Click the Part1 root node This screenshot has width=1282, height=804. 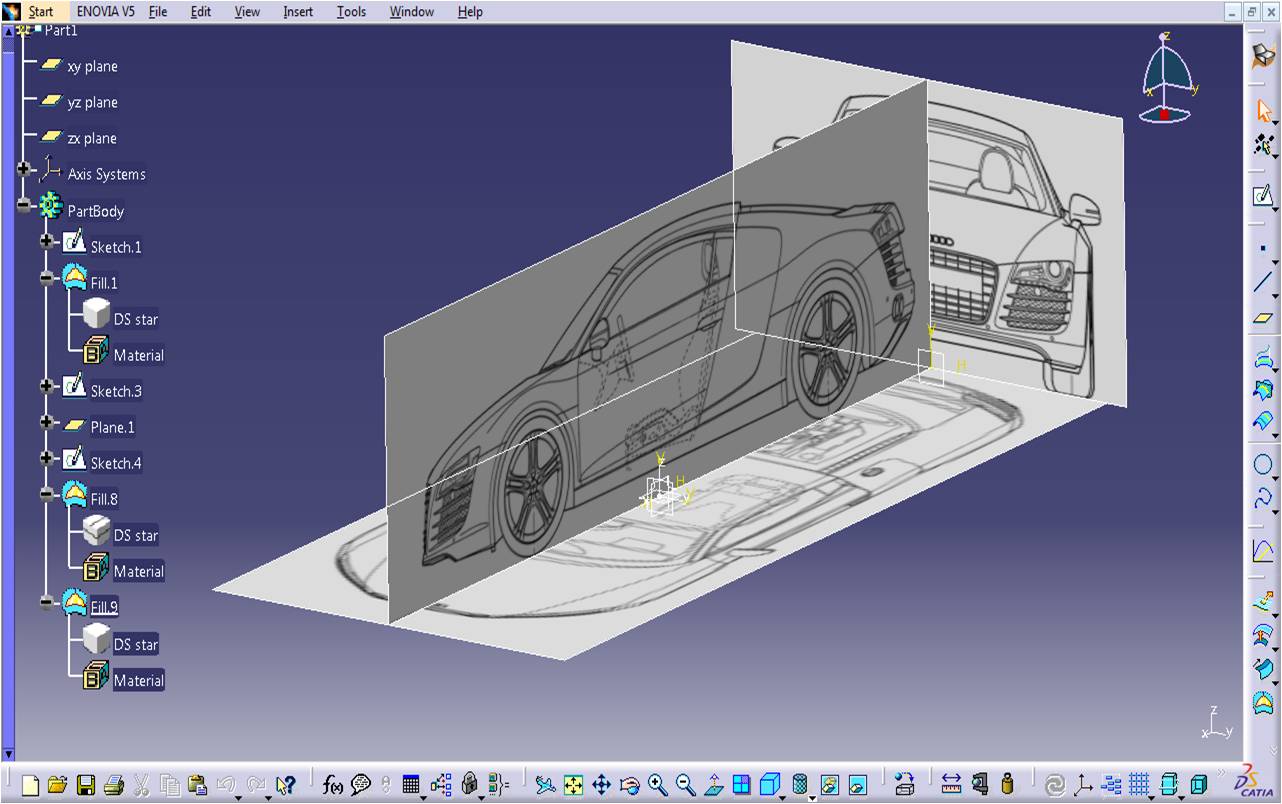[x=61, y=30]
